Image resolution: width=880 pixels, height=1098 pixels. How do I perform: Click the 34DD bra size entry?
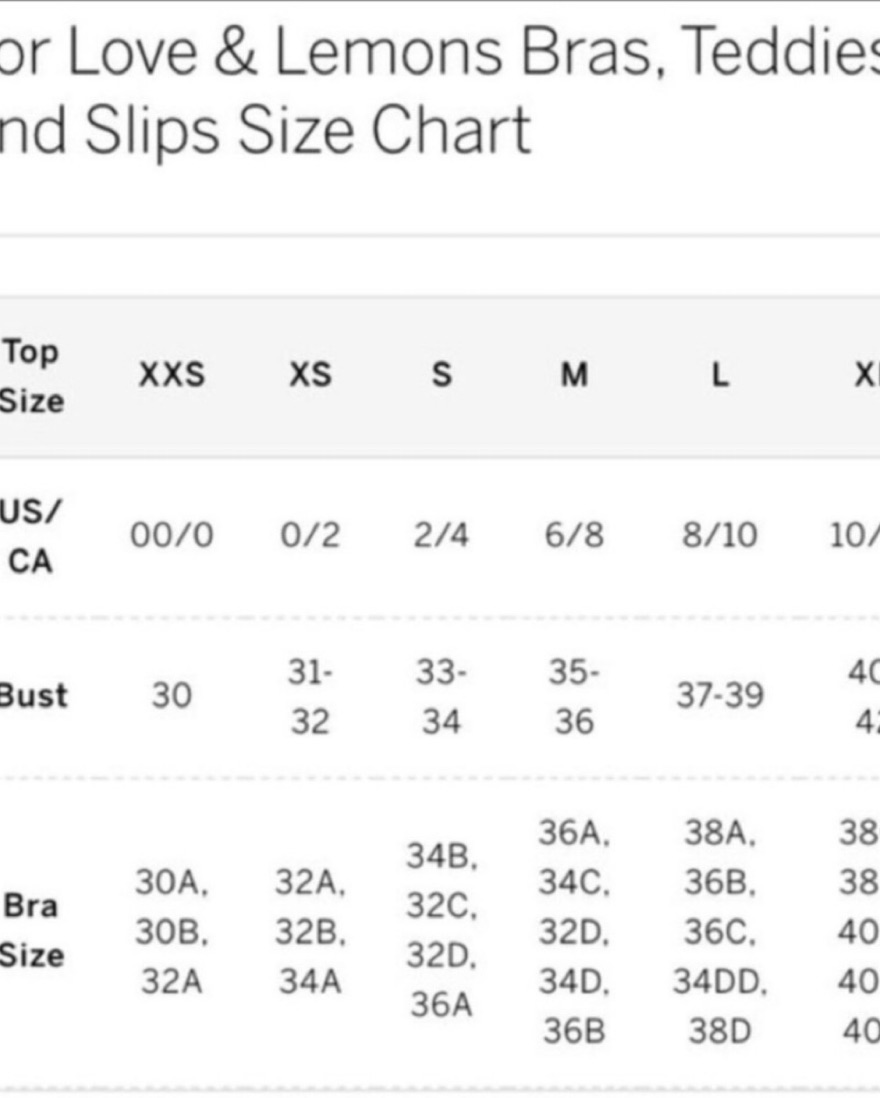coord(718,983)
